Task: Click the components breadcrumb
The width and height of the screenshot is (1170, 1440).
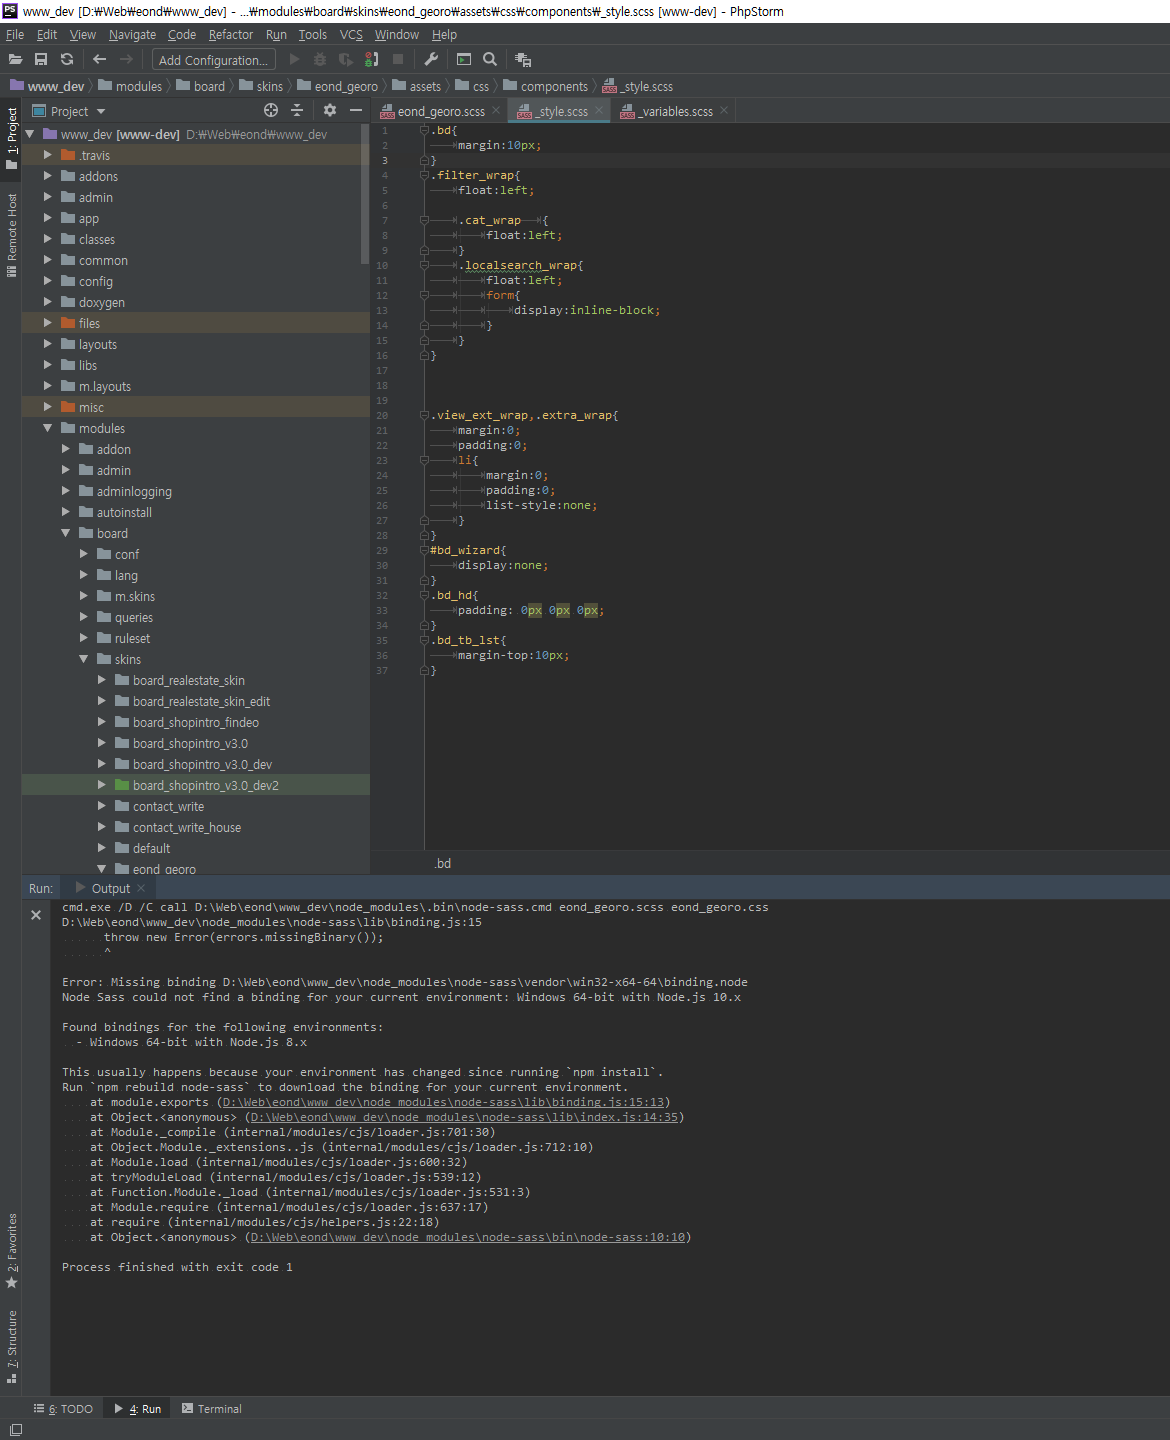Action: click(x=546, y=86)
